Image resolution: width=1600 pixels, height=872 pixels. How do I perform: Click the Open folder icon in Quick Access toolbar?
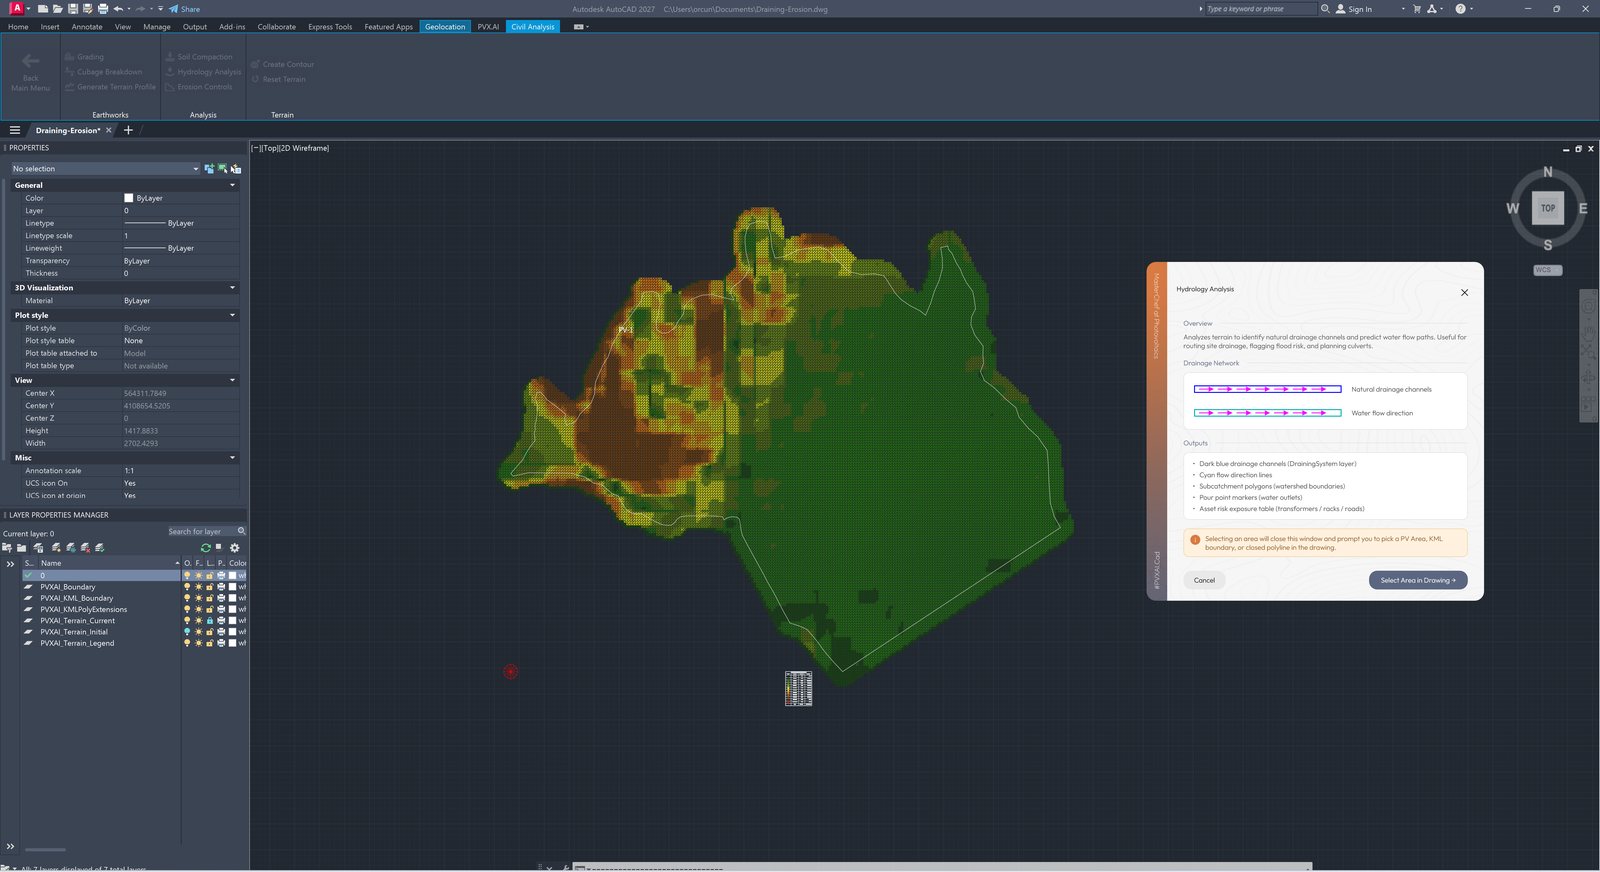click(x=57, y=9)
